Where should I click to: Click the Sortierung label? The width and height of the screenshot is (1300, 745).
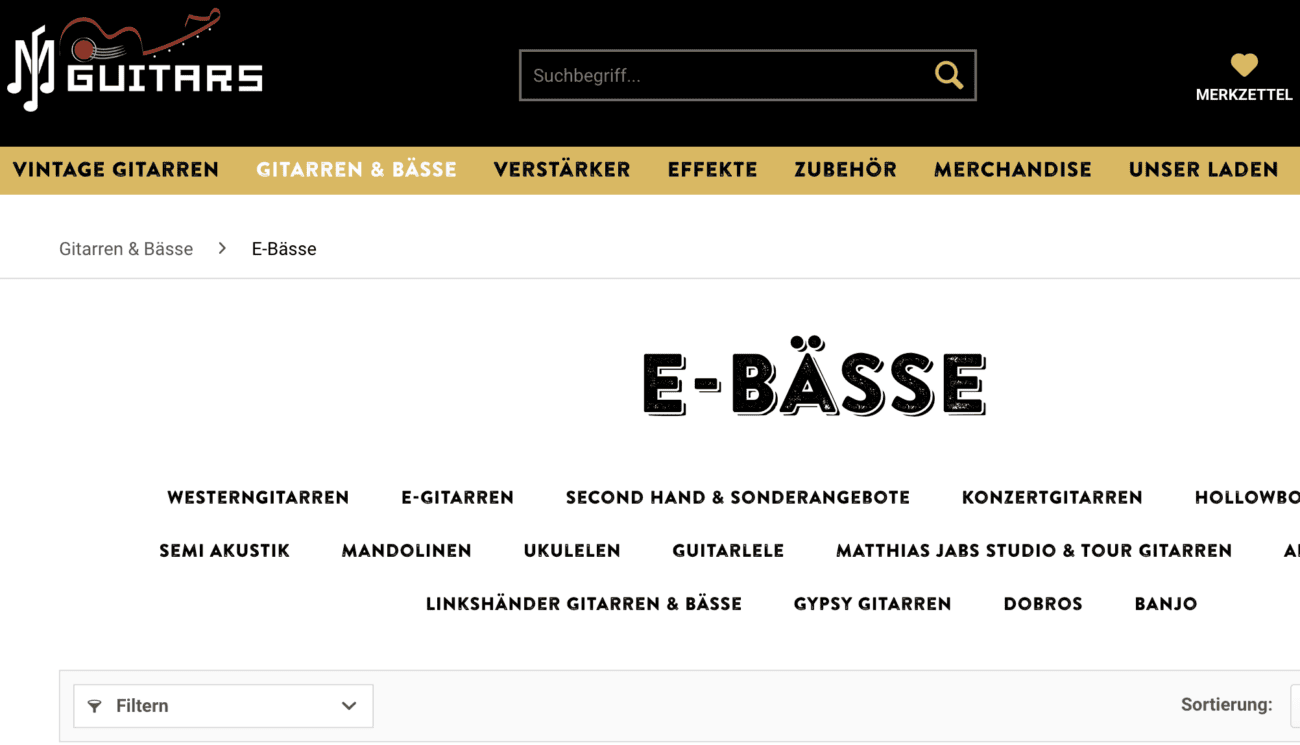pyautogui.click(x=1226, y=705)
